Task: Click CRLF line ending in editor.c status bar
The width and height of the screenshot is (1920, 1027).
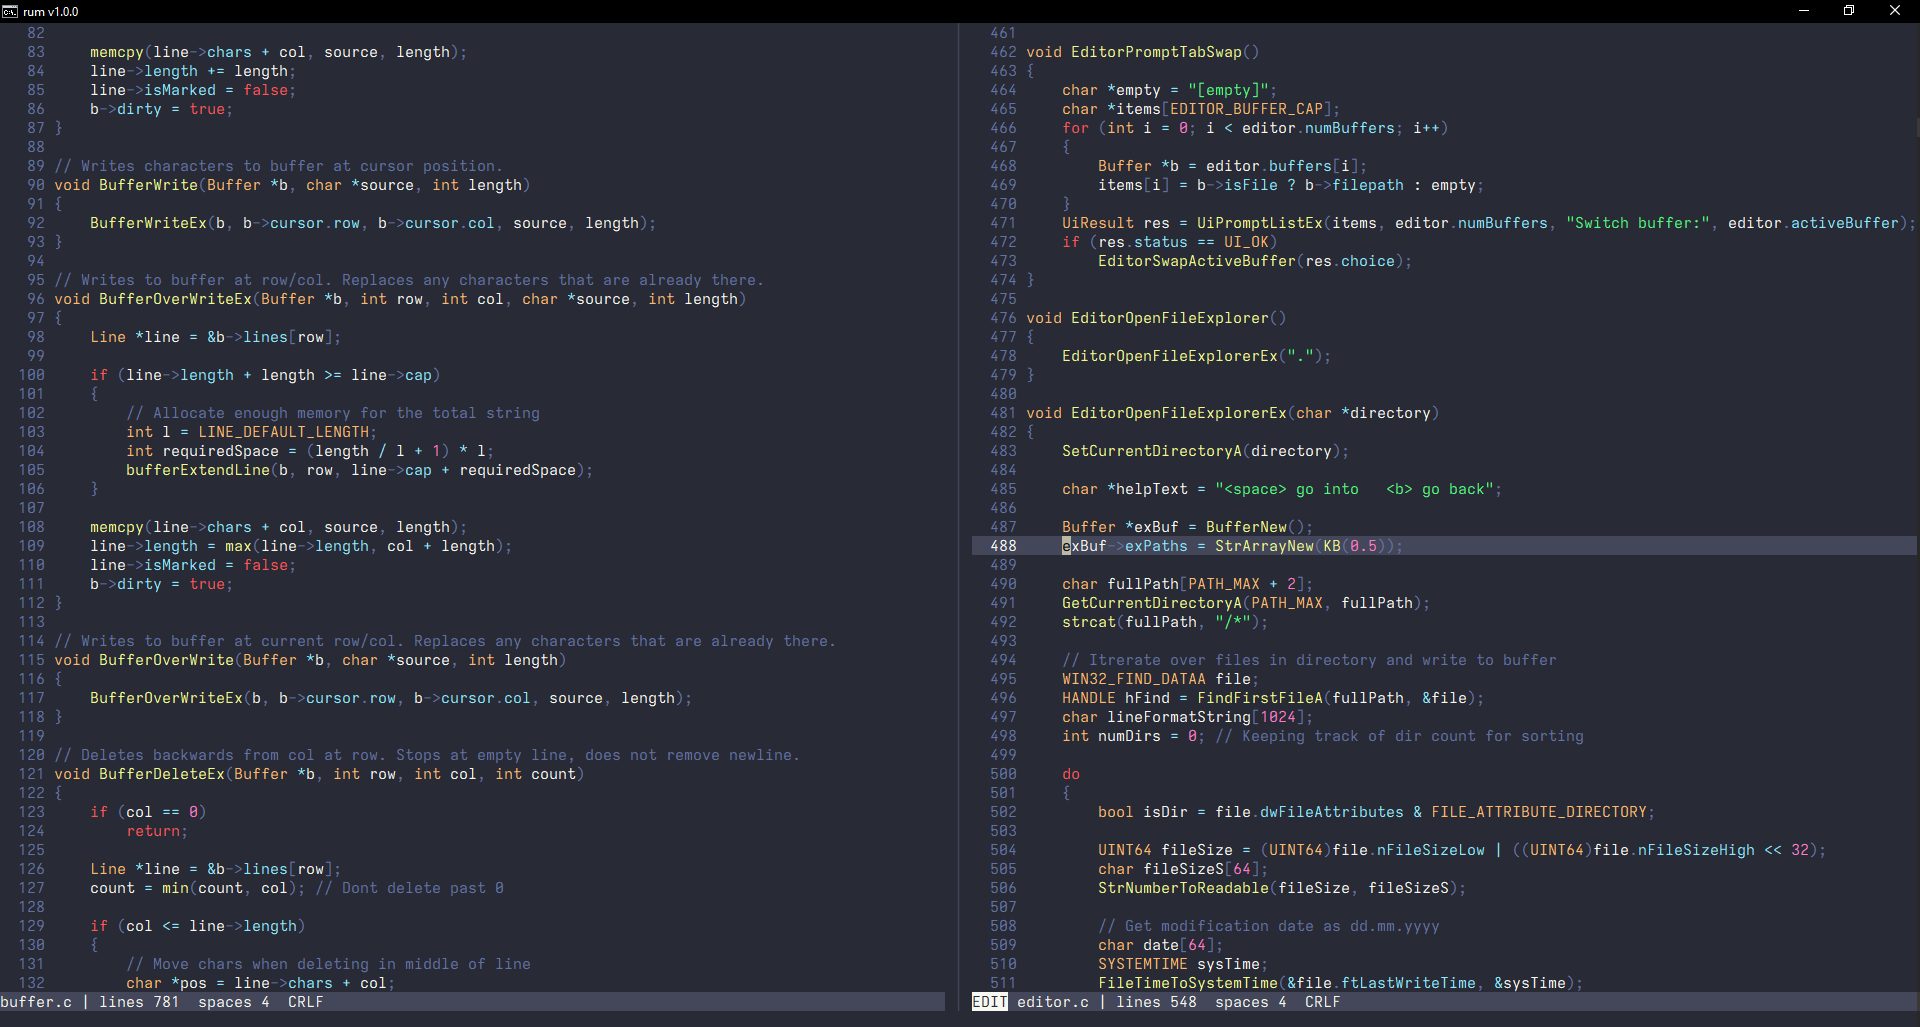Action: click(x=1322, y=1002)
